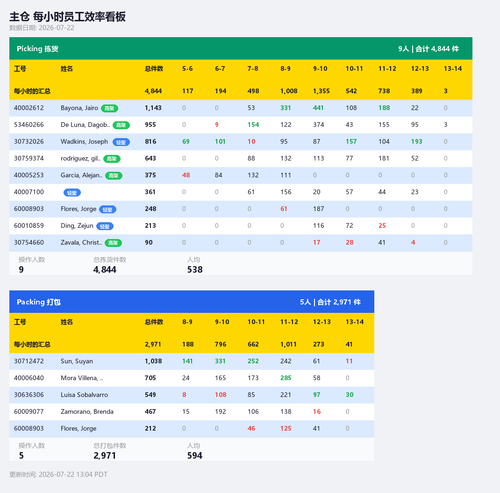This screenshot has width=500, height=493.
Task: Select the 7-8 hour column header
Action: click(x=253, y=69)
